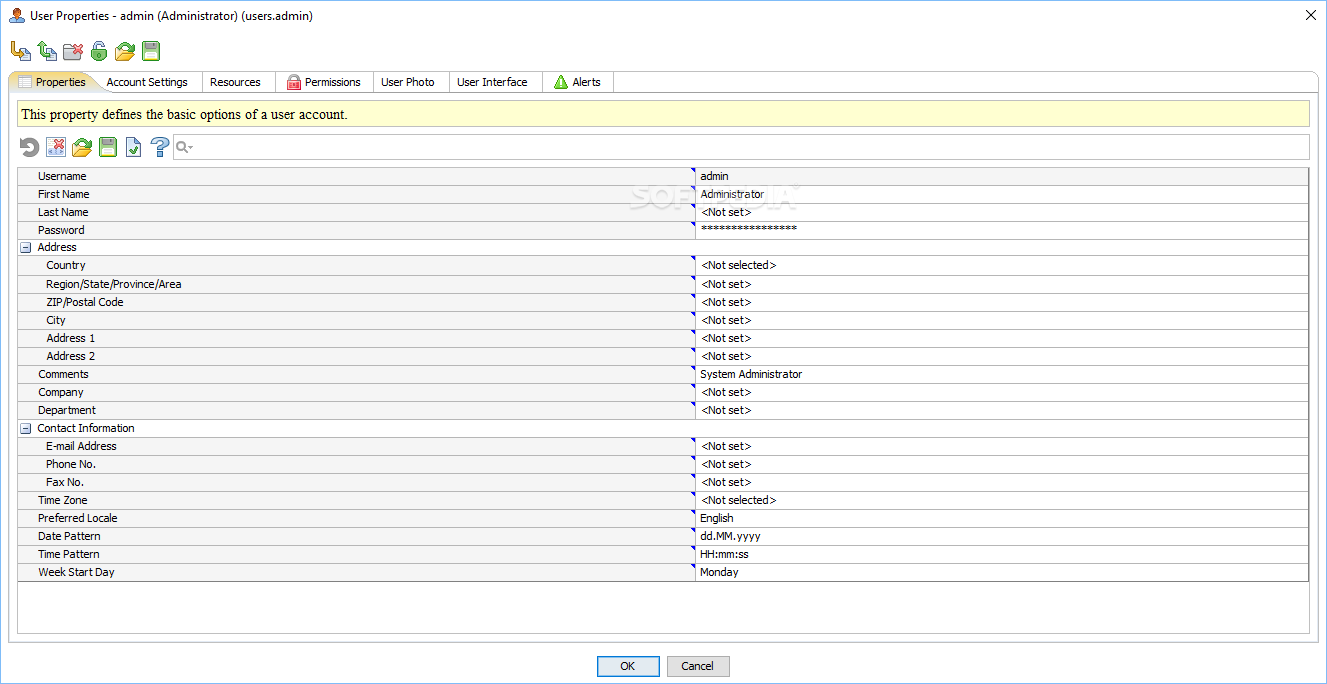Click the Cancel button

tap(698, 666)
